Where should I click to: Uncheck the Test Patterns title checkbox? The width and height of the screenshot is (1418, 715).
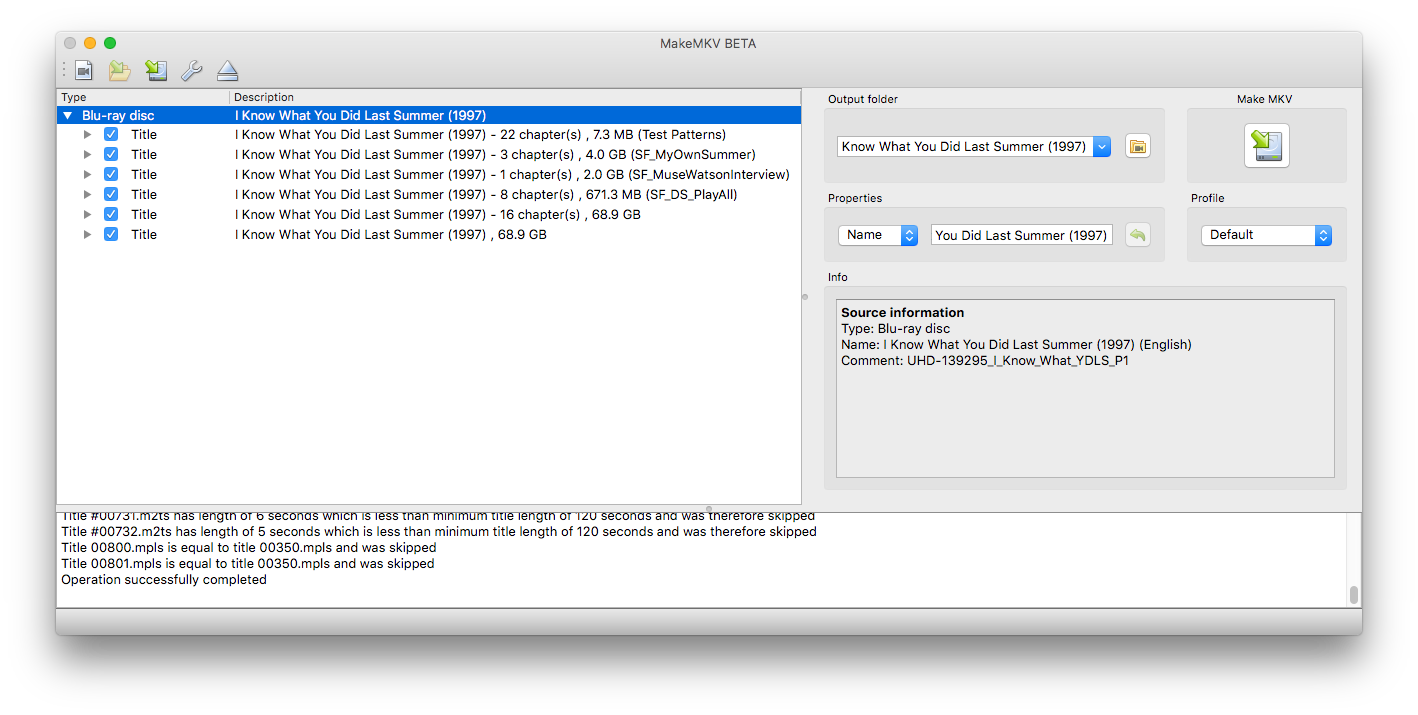pos(111,134)
